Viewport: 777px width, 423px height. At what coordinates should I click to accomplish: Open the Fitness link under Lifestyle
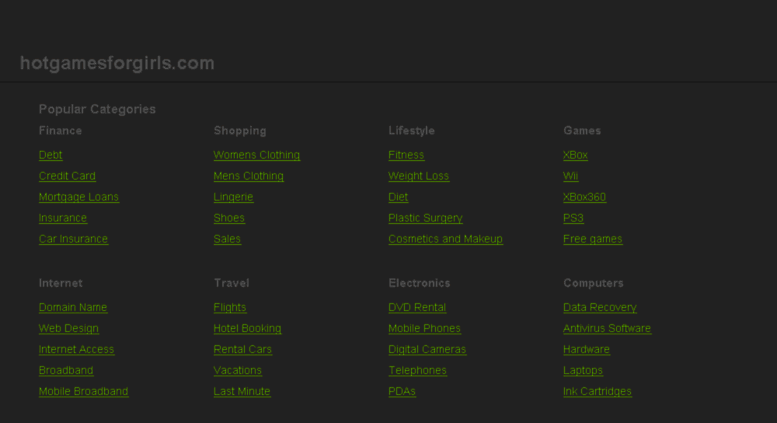click(x=406, y=155)
